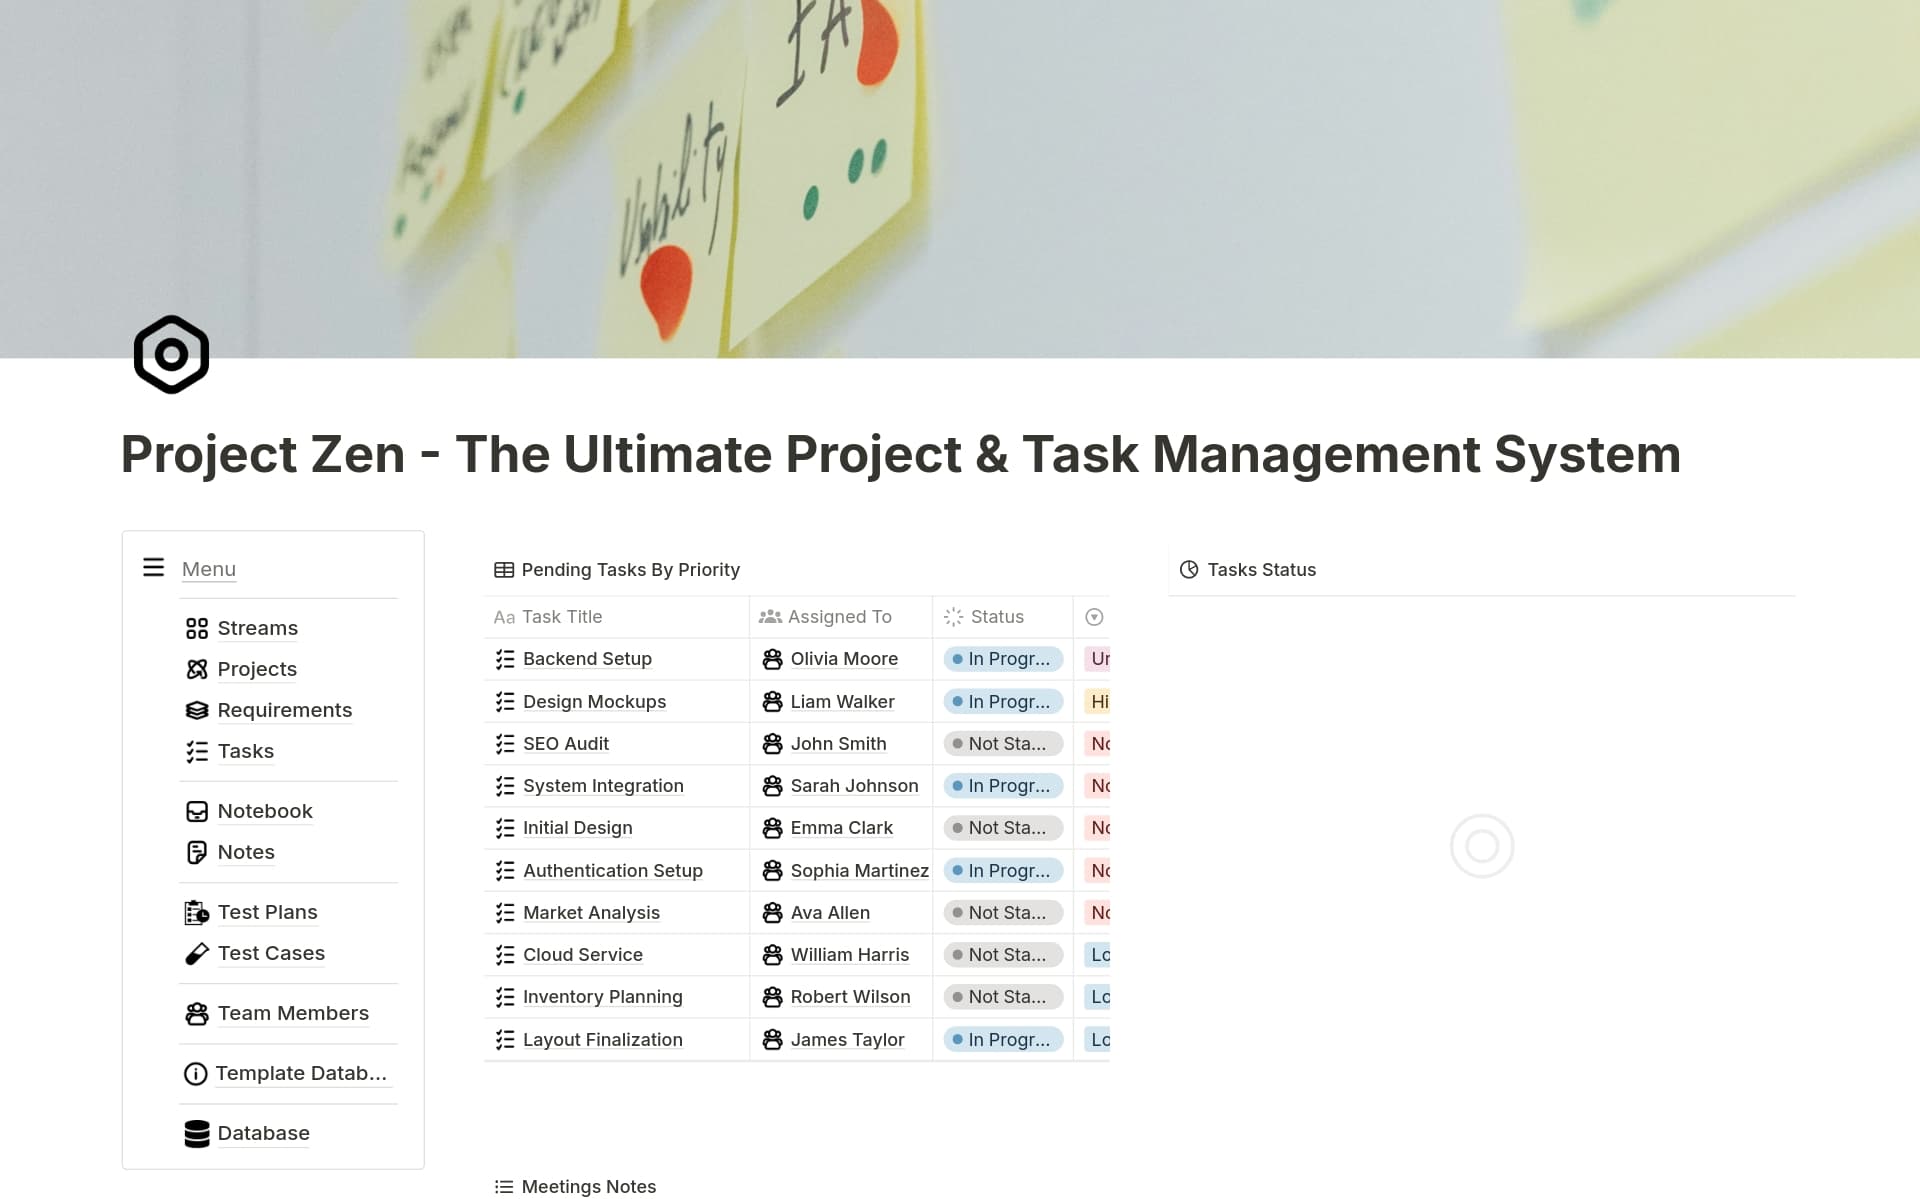The height and width of the screenshot is (1199, 1920).
Task: Open the Design Mockups task title
Action: coord(594,701)
